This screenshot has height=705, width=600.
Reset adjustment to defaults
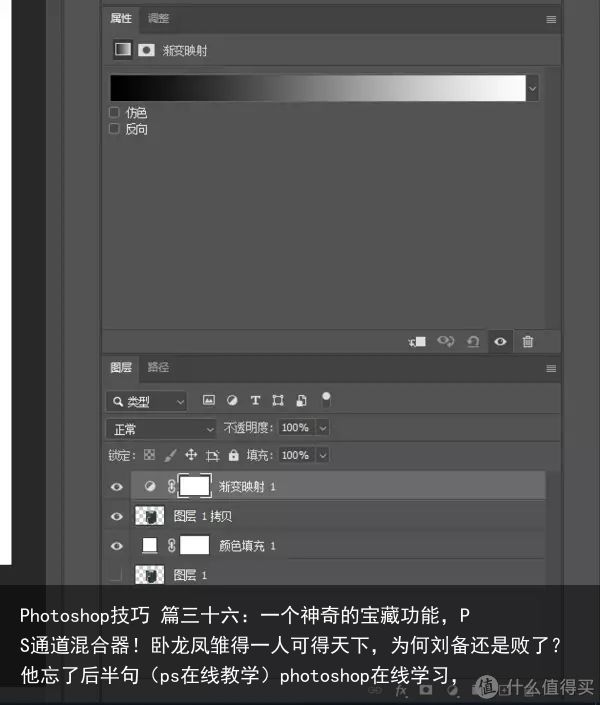click(x=473, y=342)
